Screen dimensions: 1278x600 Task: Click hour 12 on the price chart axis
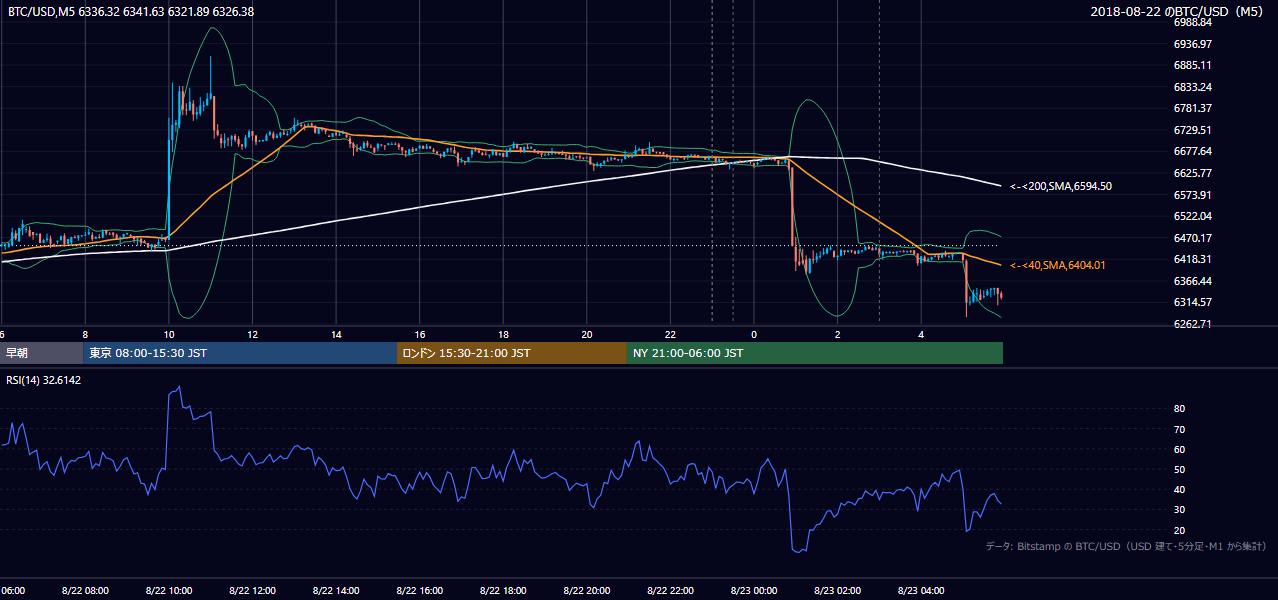pos(252,335)
